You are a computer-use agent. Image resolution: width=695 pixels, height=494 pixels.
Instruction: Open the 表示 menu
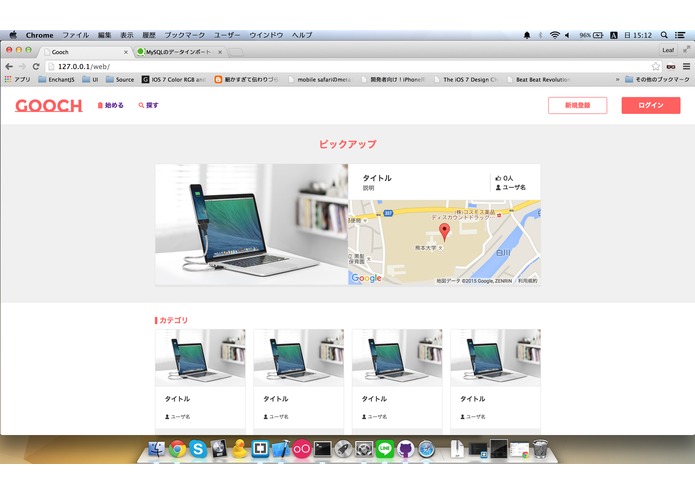127,35
